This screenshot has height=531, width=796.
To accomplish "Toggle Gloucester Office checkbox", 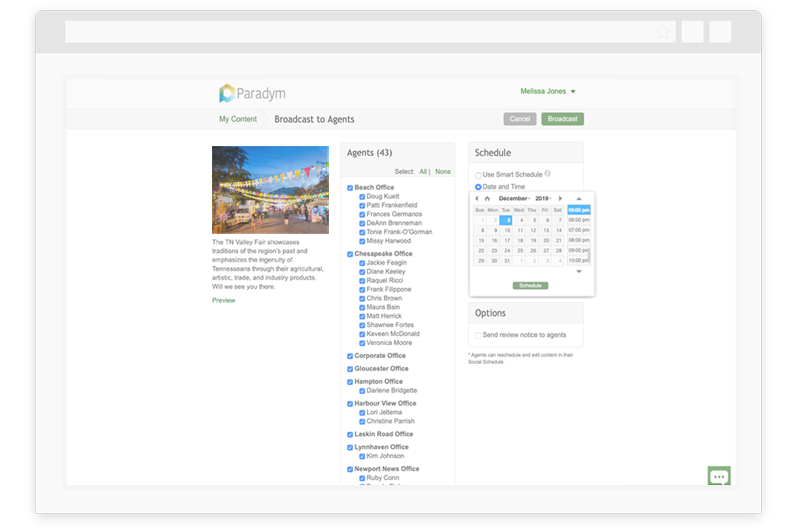I will tap(350, 369).
